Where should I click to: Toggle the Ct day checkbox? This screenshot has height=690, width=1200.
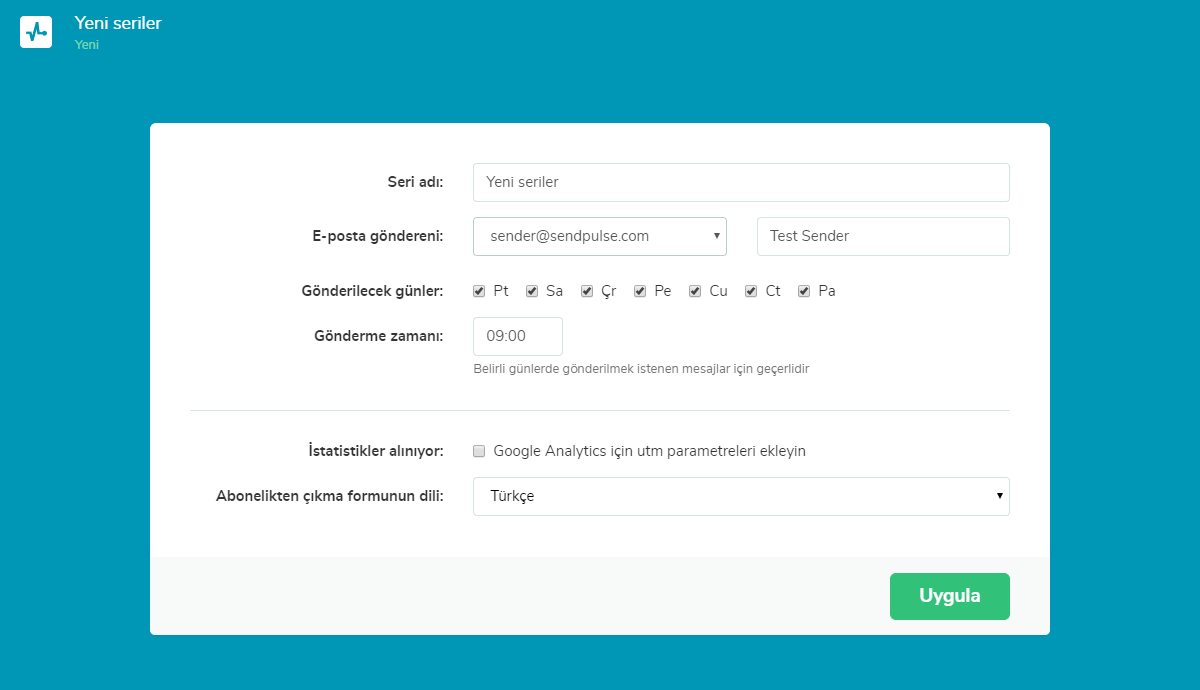point(751,291)
